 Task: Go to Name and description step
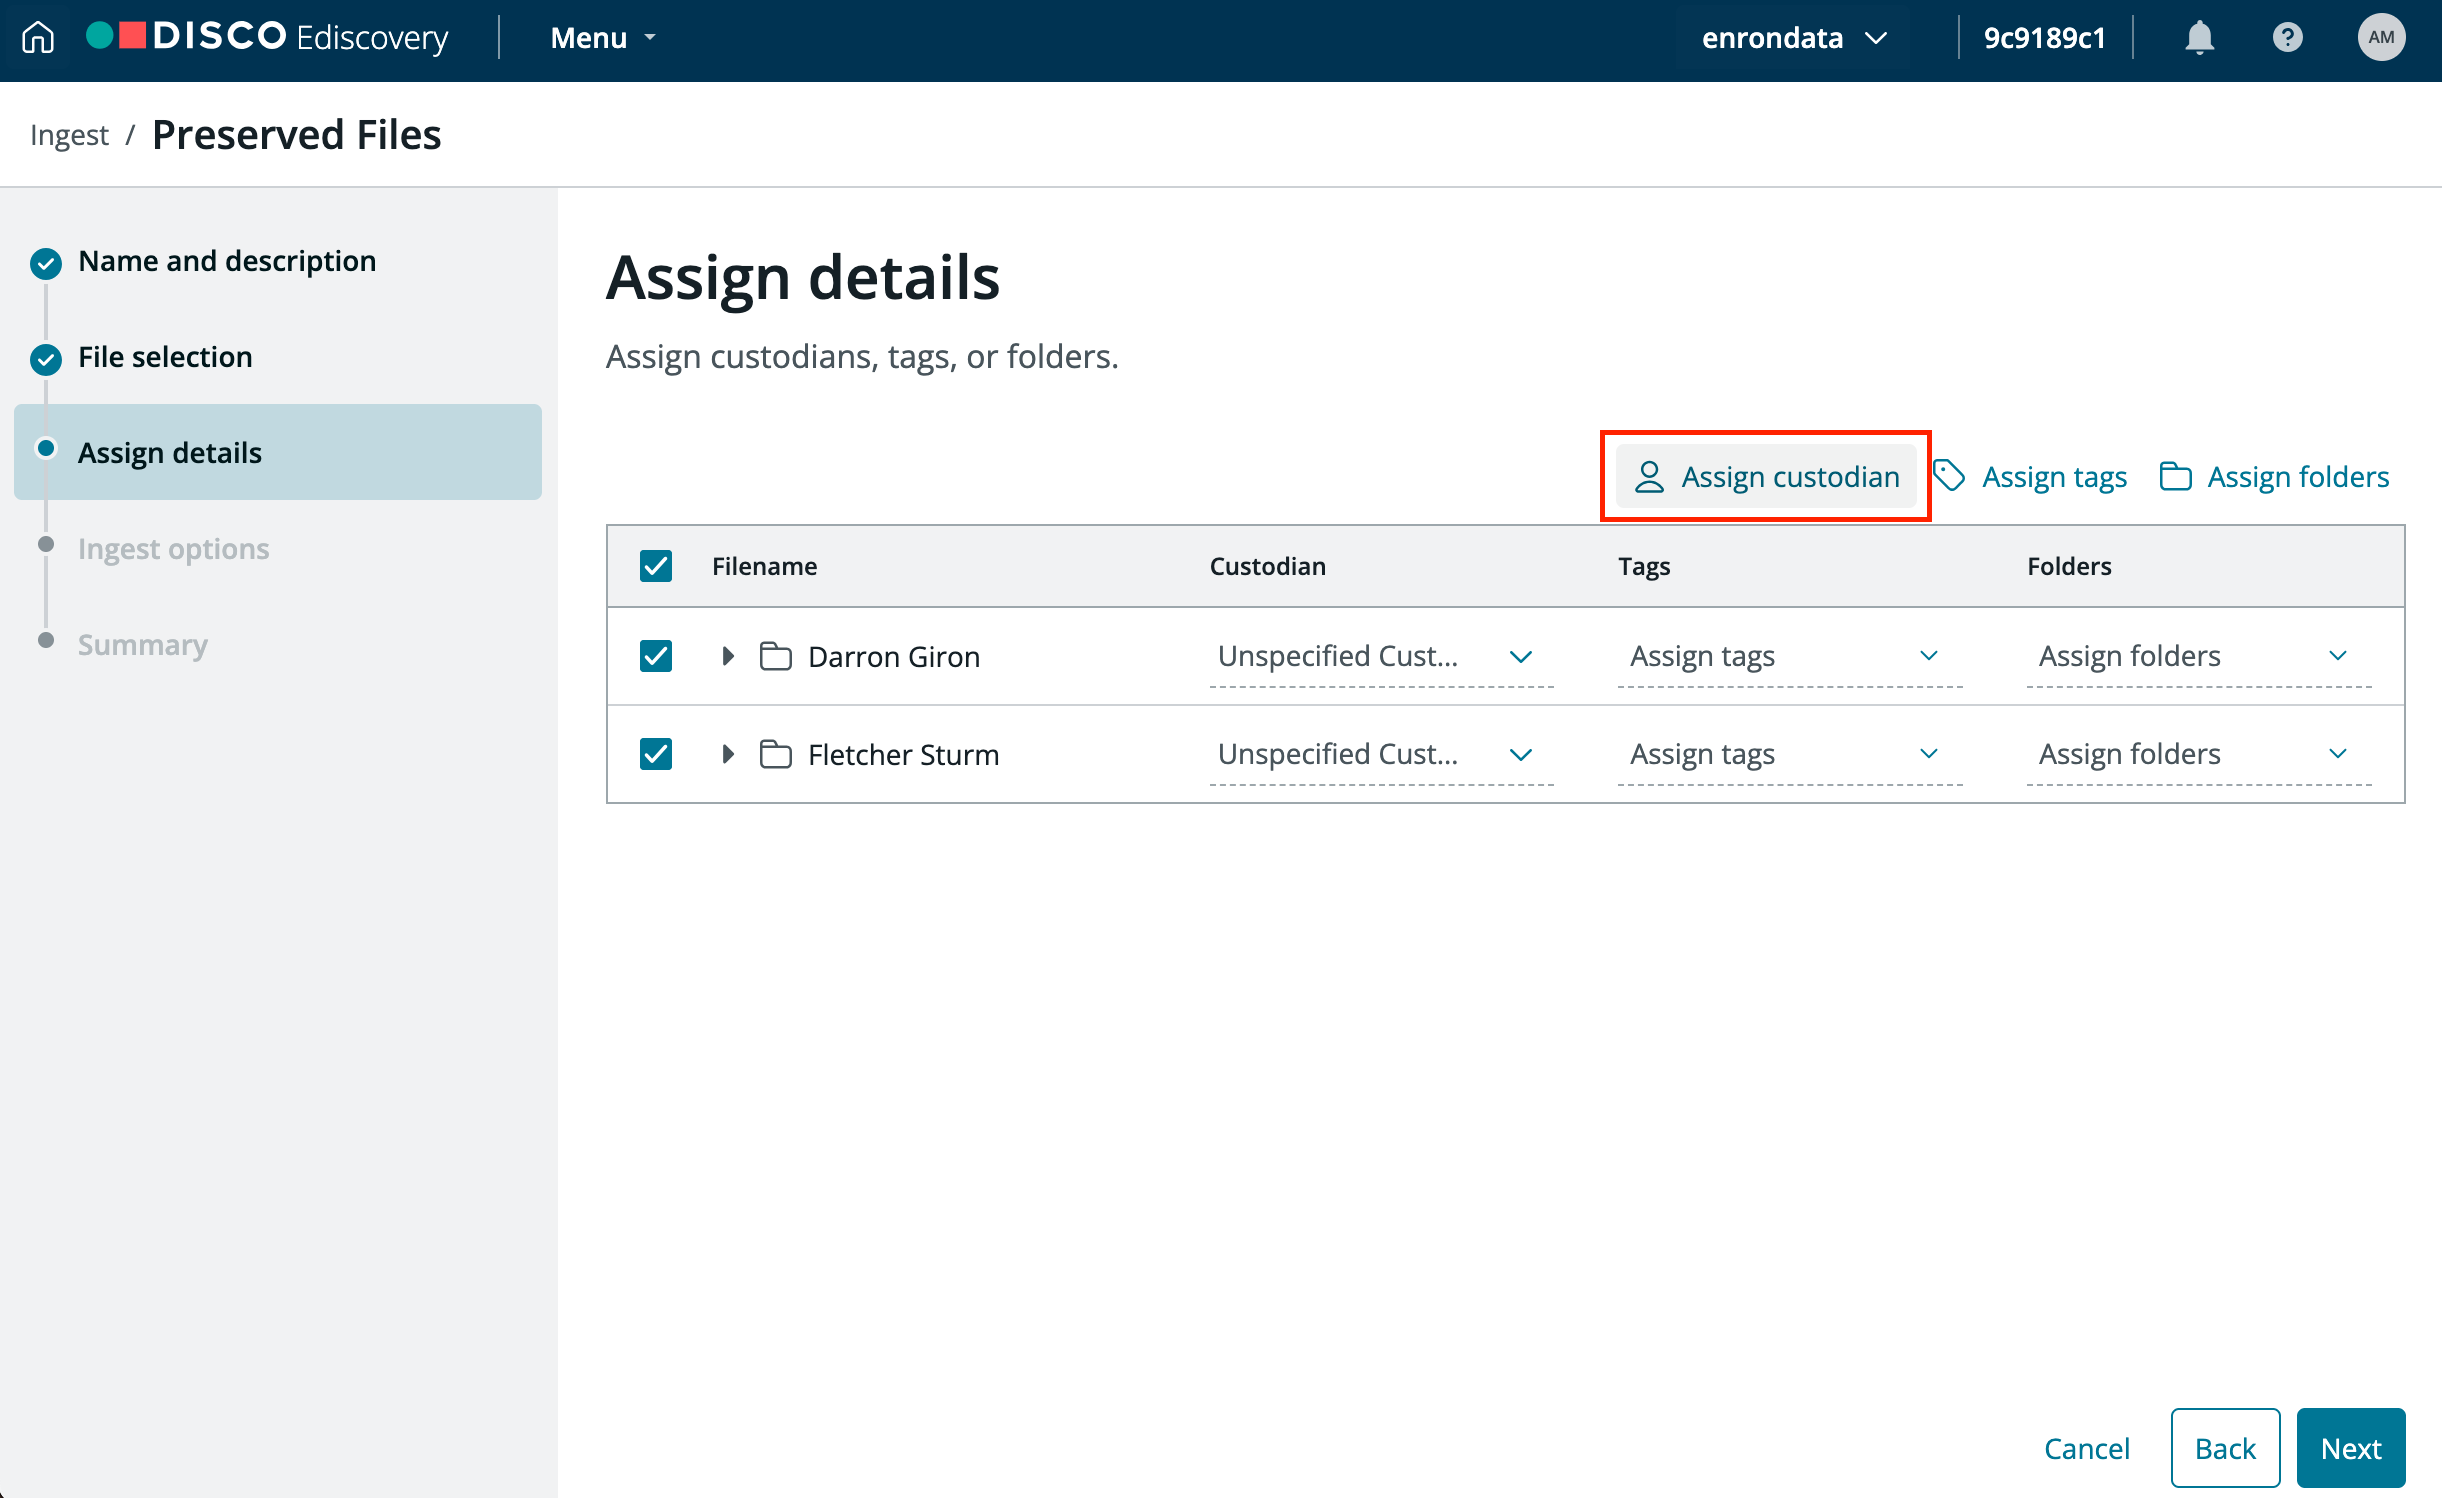click(x=227, y=261)
